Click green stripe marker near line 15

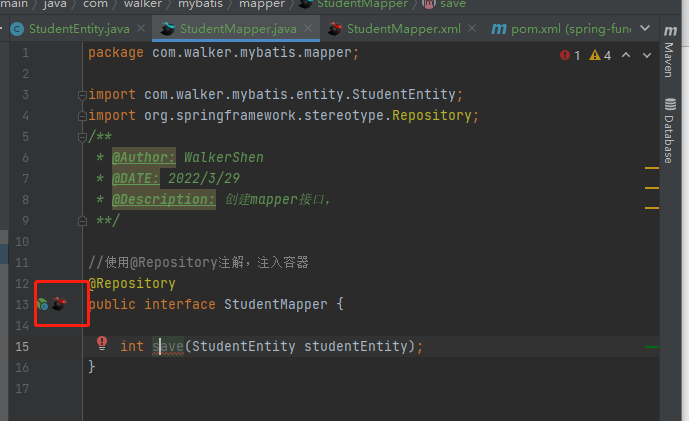[x=652, y=347]
